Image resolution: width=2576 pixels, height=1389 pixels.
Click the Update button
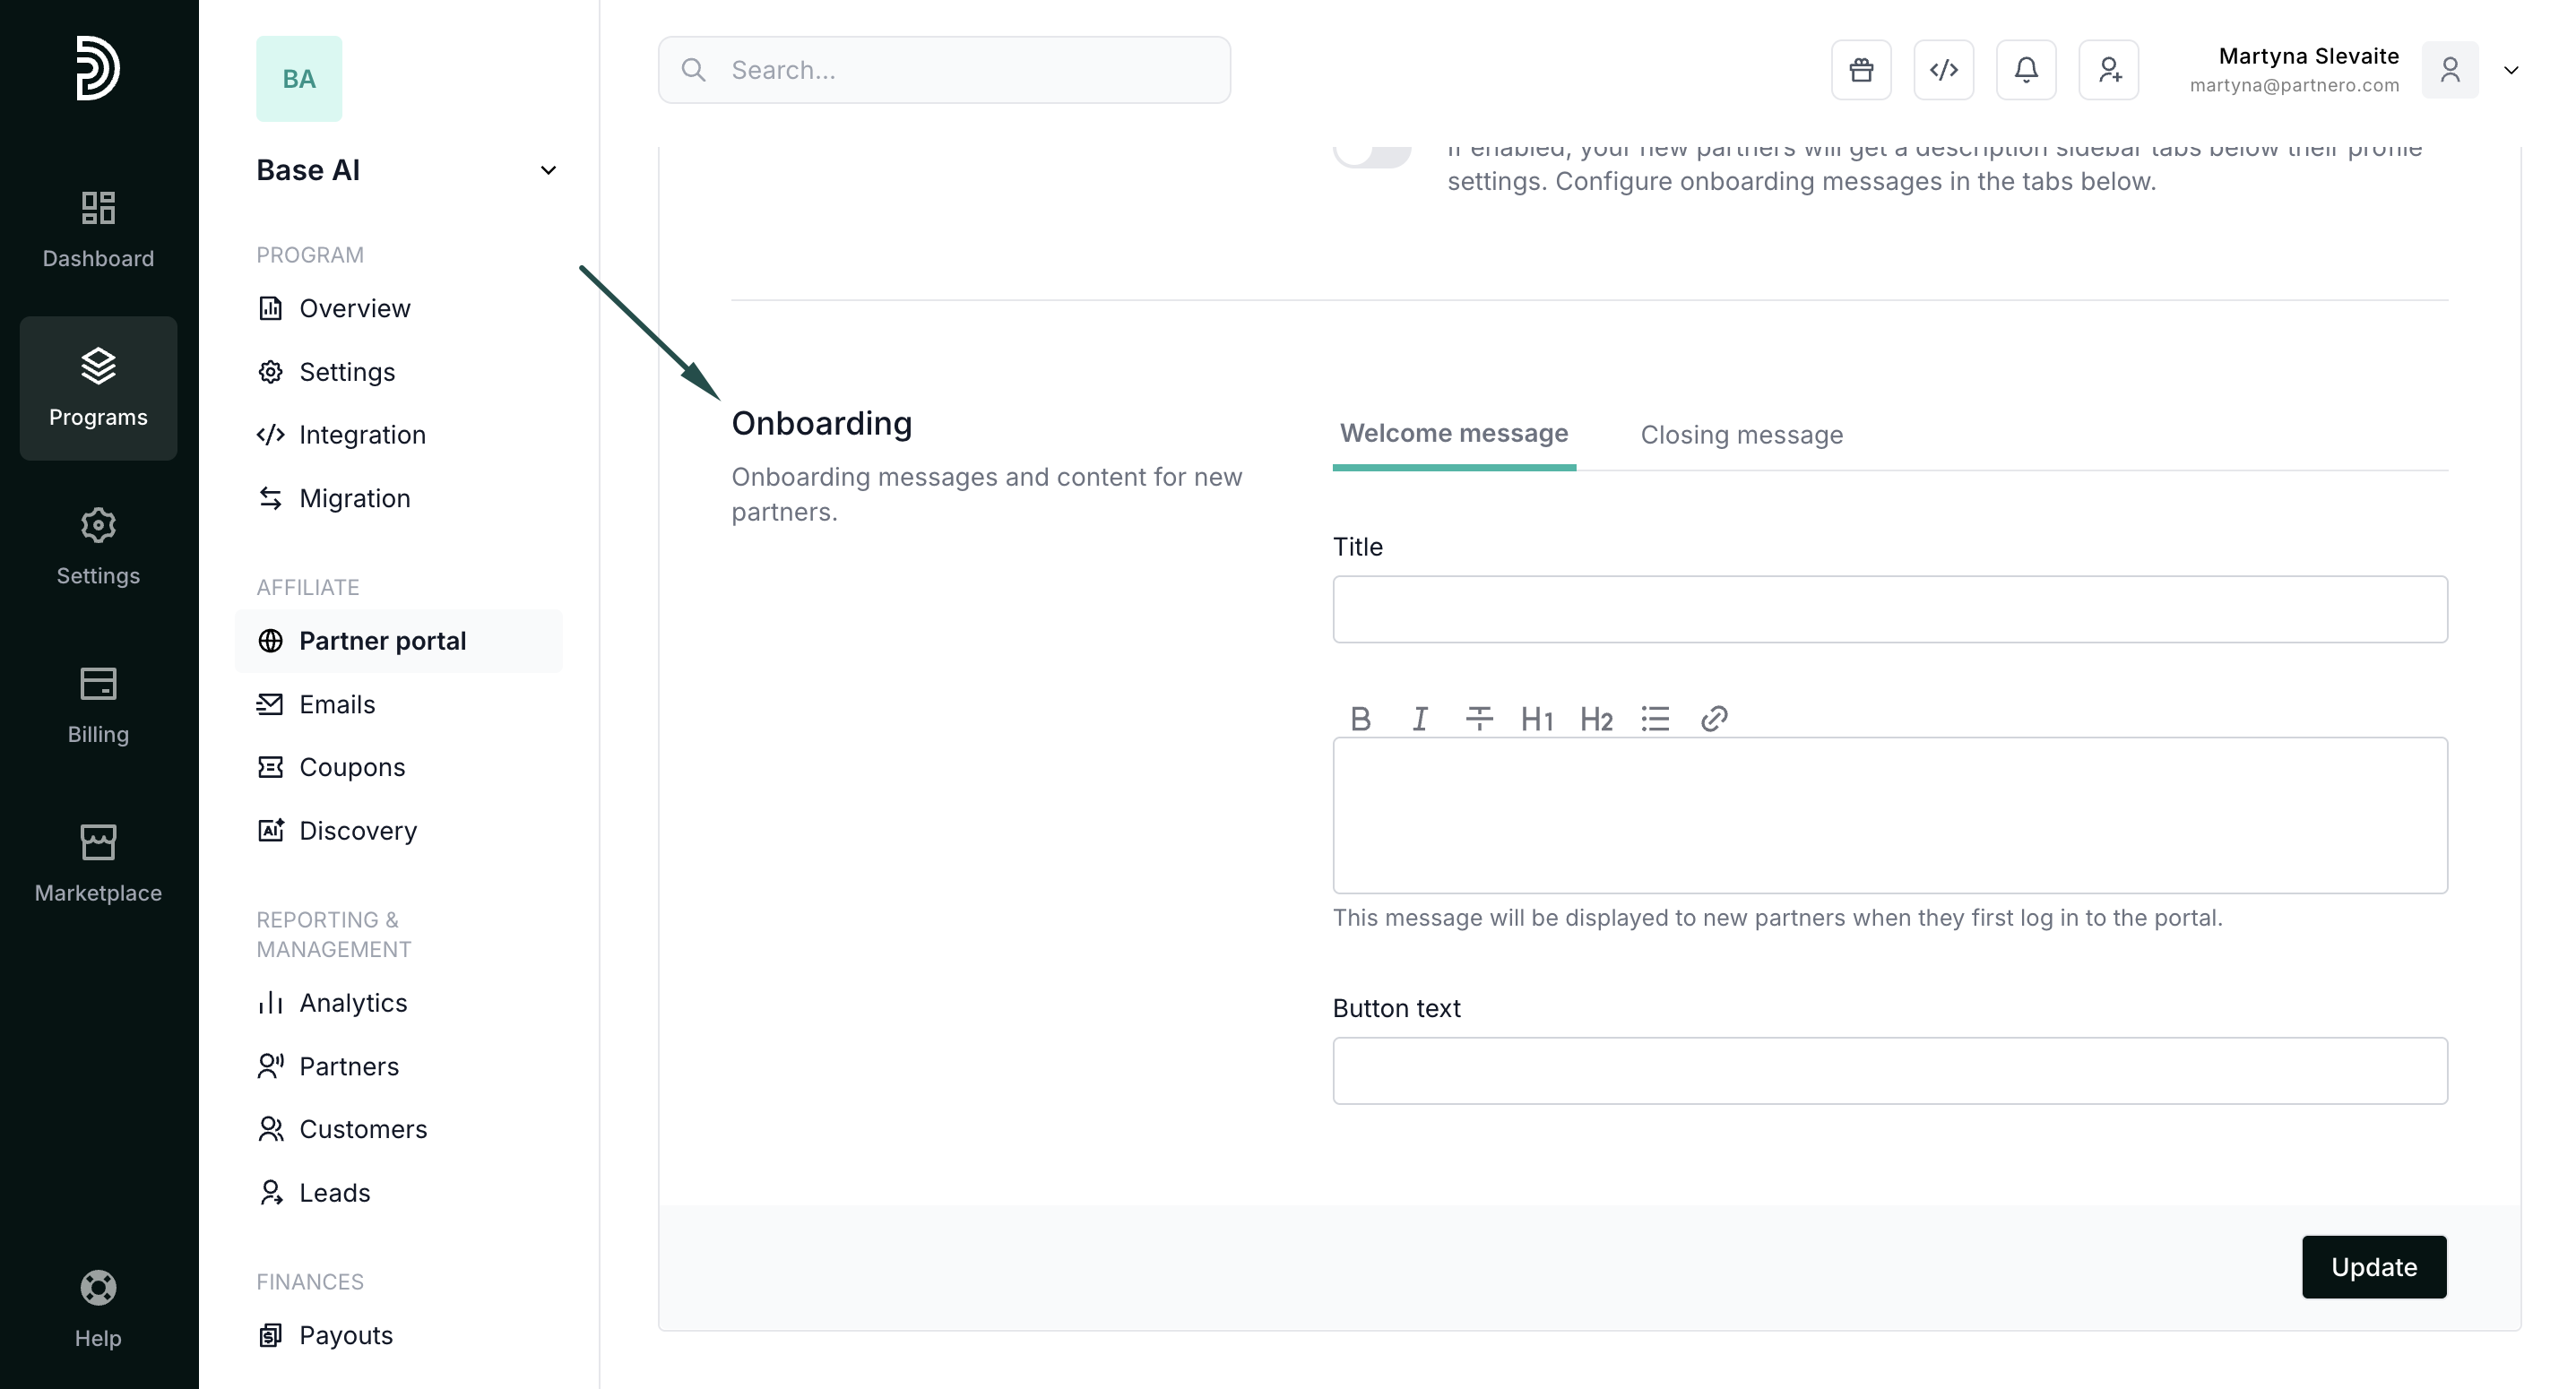click(x=2373, y=1267)
